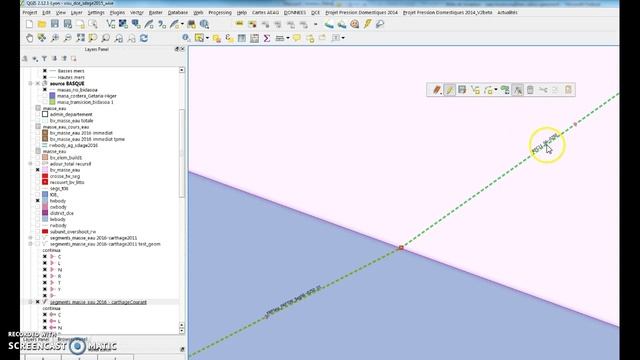Click the Zoom to Selection icon

tap(93, 38)
